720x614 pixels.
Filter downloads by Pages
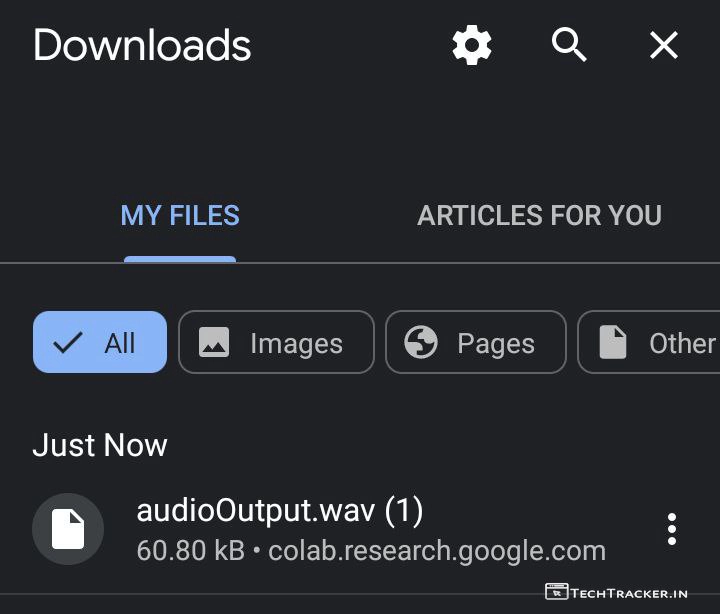tap(475, 342)
